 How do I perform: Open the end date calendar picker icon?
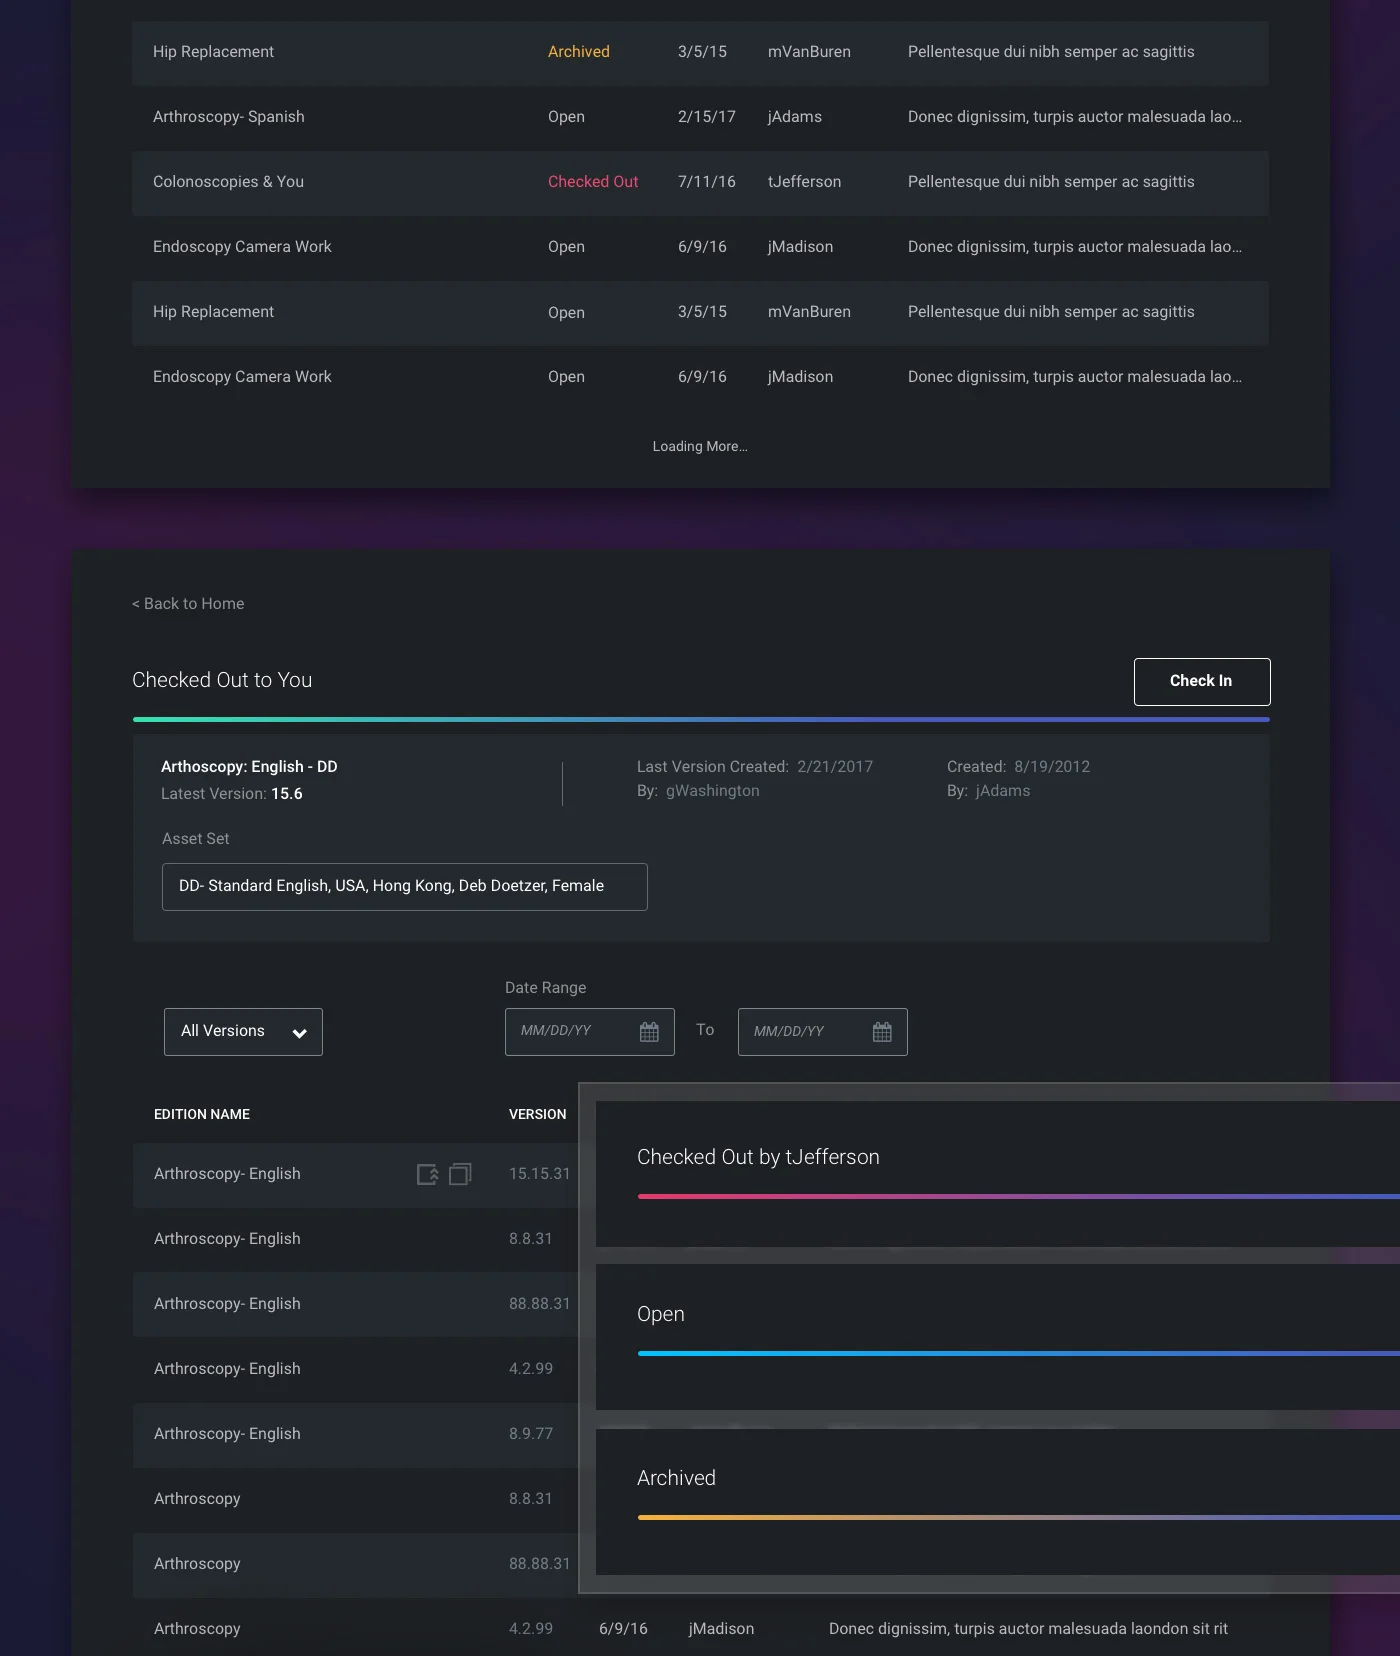pyautogui.click(x=882, y=1031)
